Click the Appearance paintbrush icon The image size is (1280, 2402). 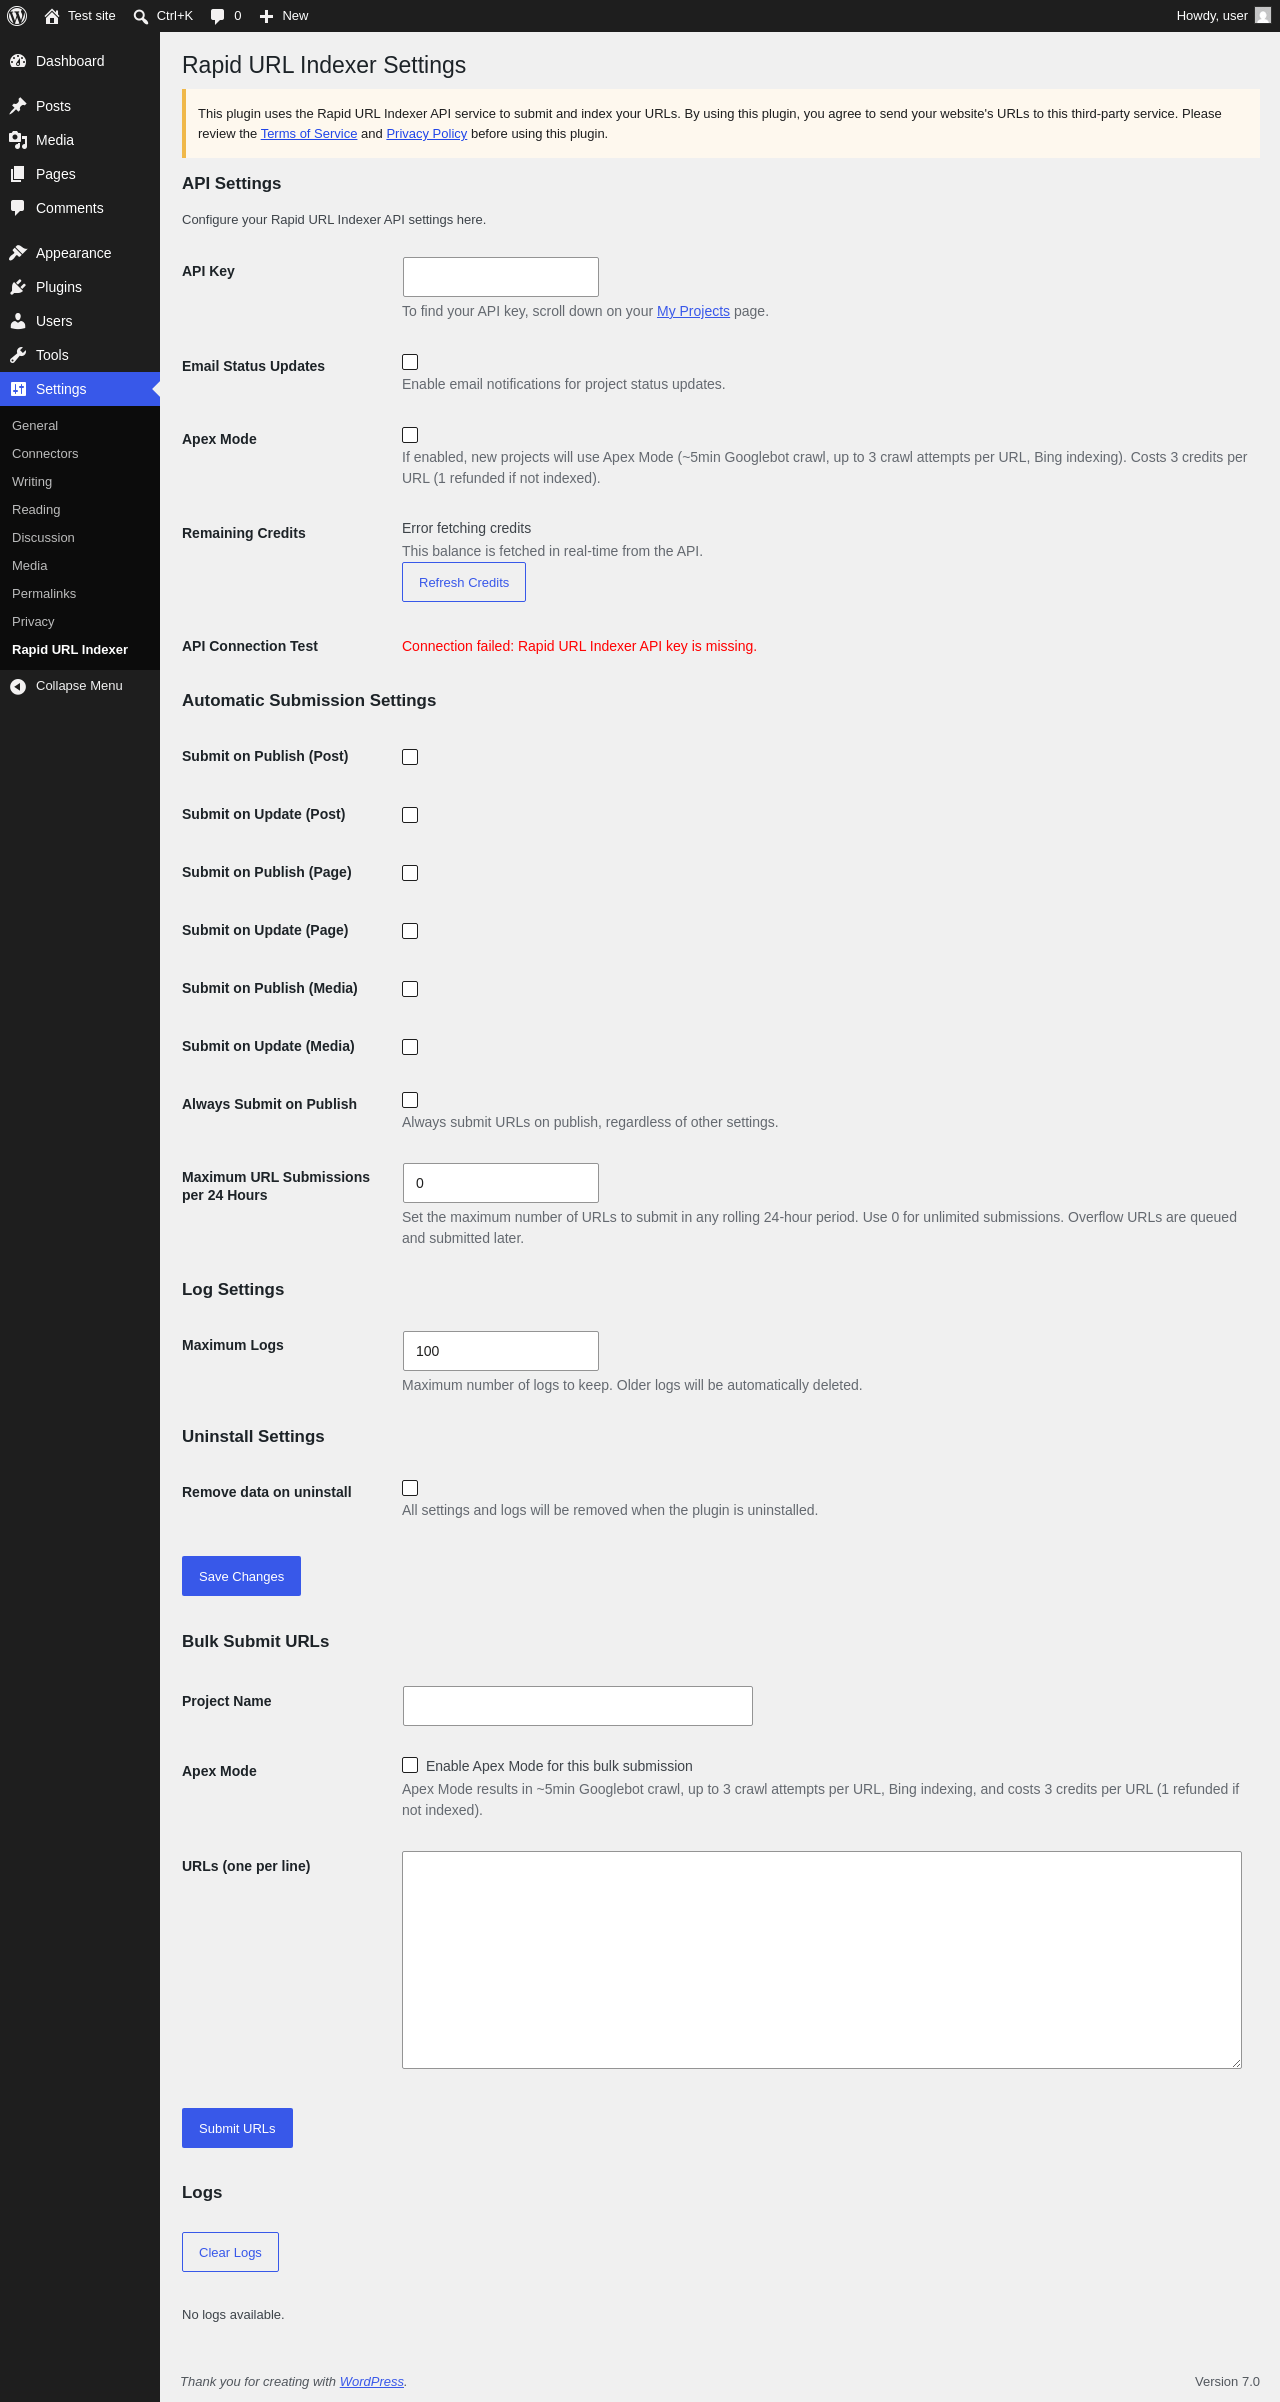pos(18,253)
